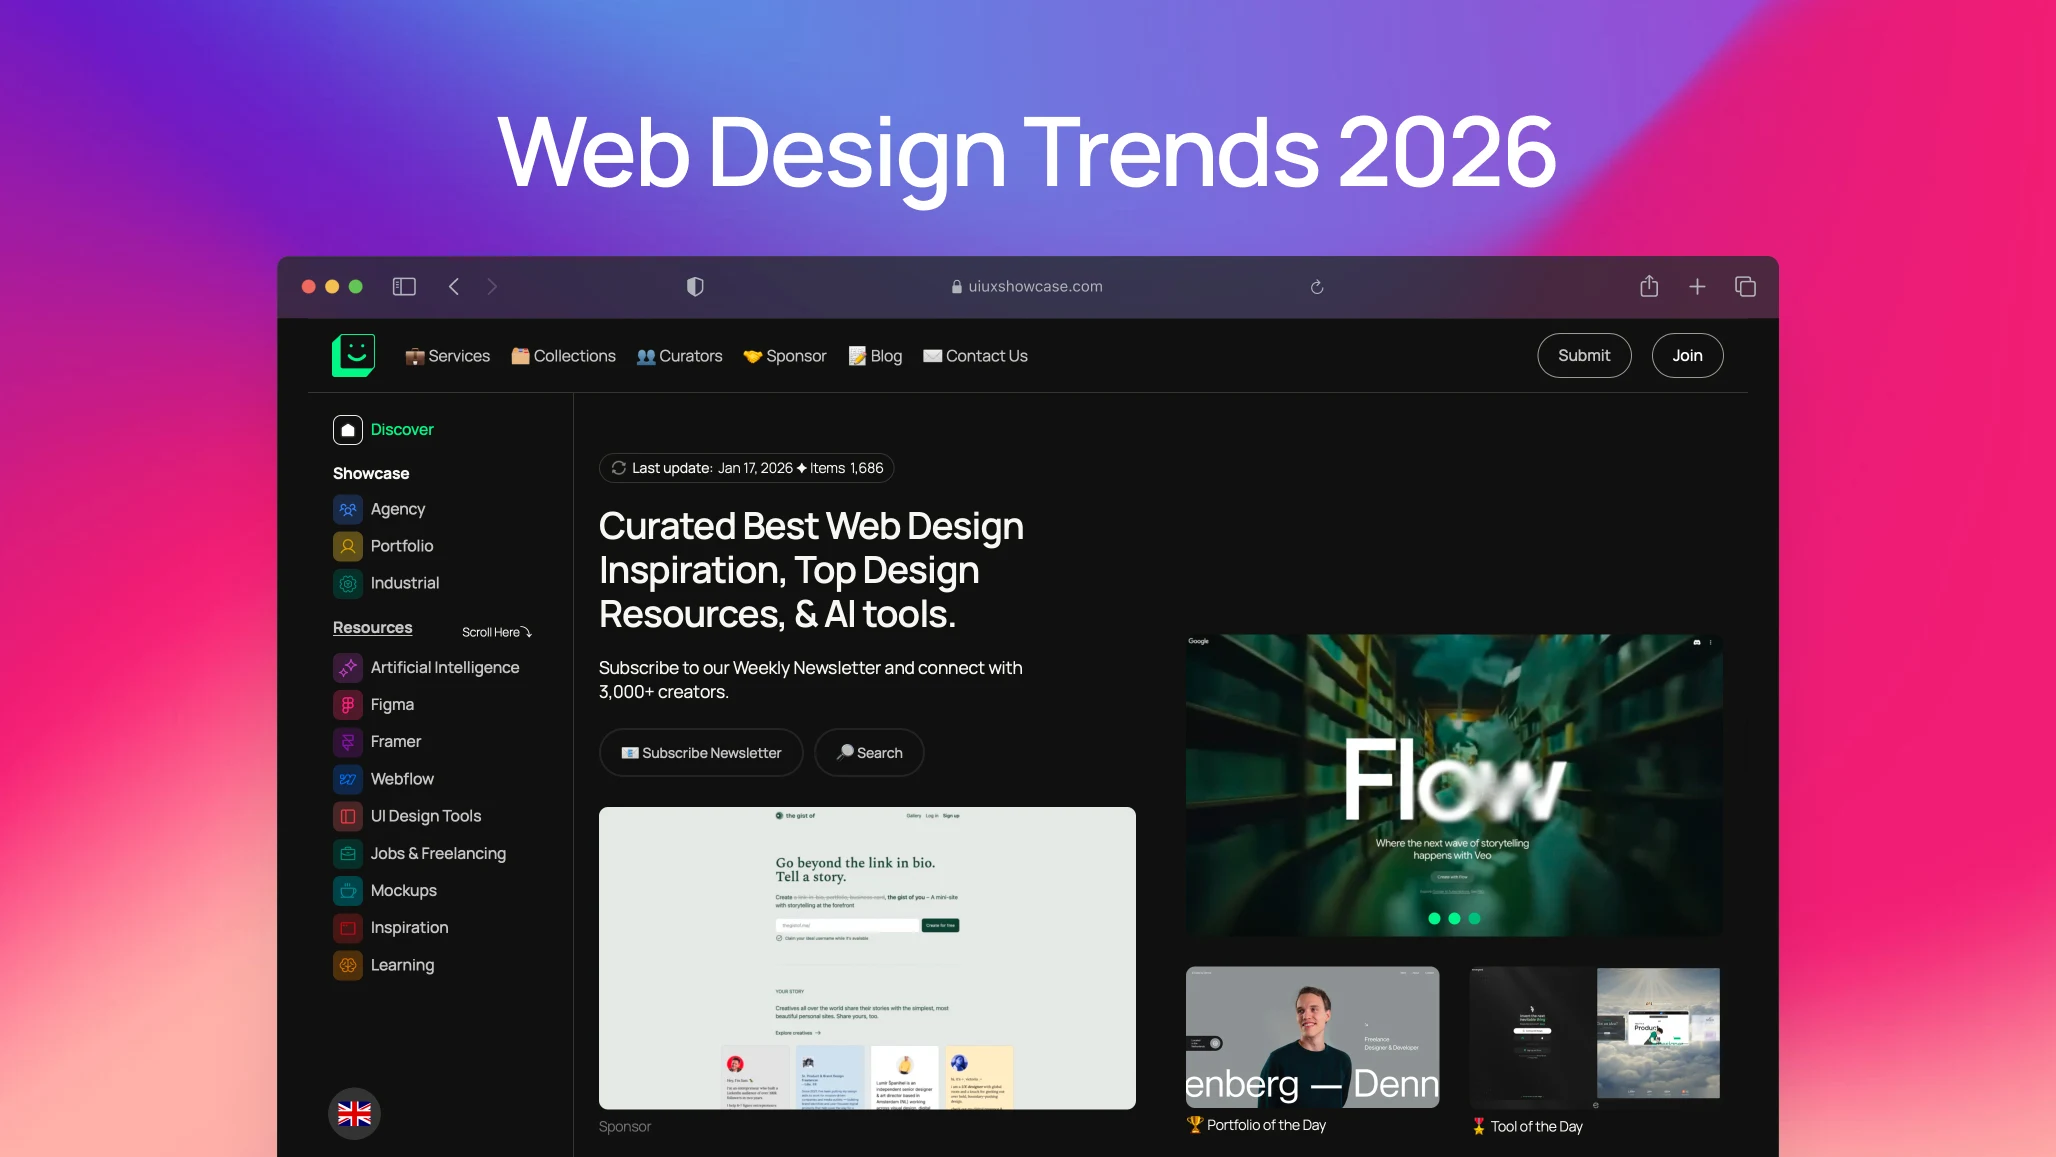
Task: Toggle the Safari sidebar panel
Action: (x=403, y=286)
